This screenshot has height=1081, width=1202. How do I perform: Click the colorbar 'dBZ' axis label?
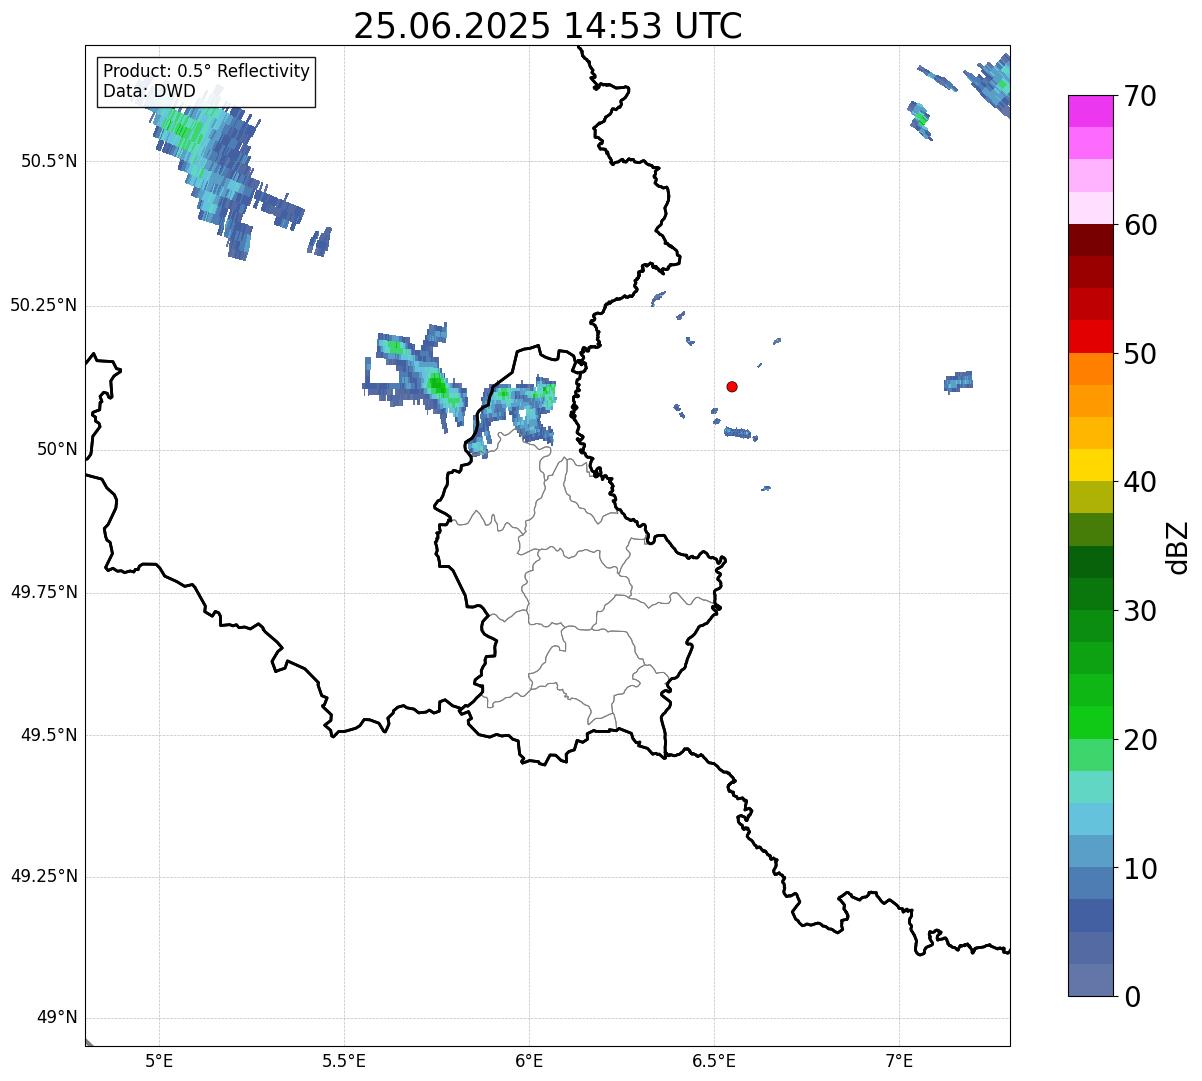[1178, 547]
